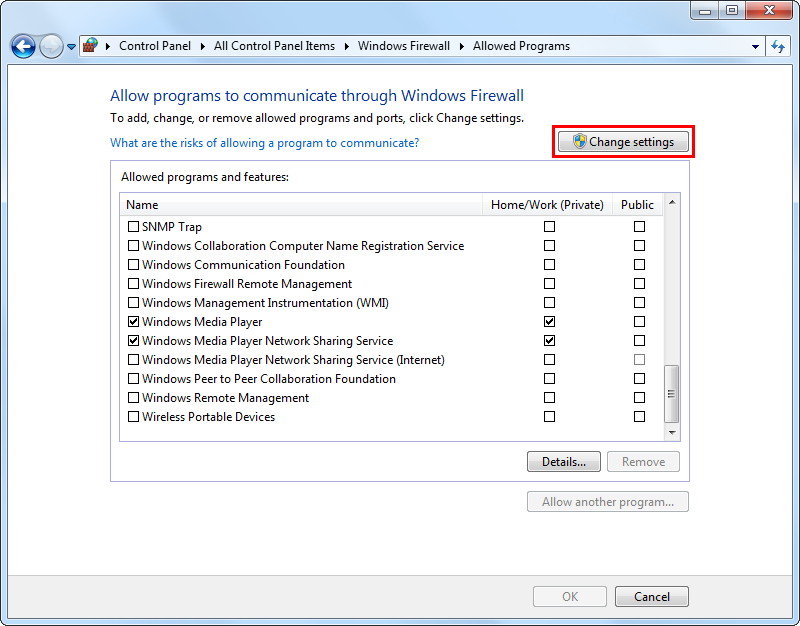Click the Cancel button
Viewport: 800px width, 626px height.
[x=652, y=596]
